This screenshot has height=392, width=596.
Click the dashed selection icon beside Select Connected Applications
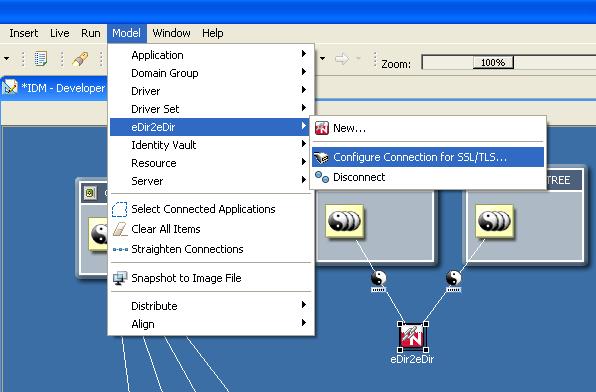coord(120,209)
